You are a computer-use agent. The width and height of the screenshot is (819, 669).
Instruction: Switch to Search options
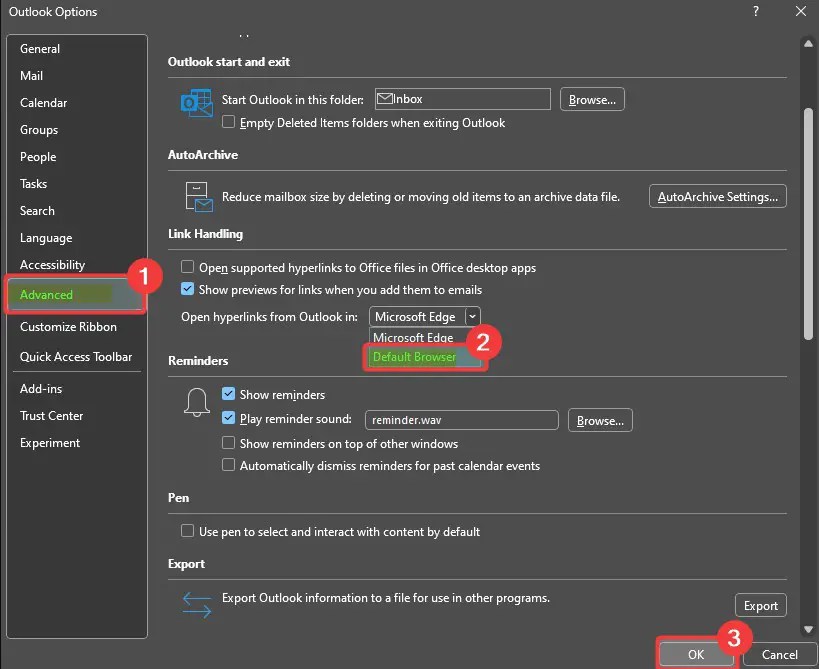pyautogui.click(x=37, y=211)
